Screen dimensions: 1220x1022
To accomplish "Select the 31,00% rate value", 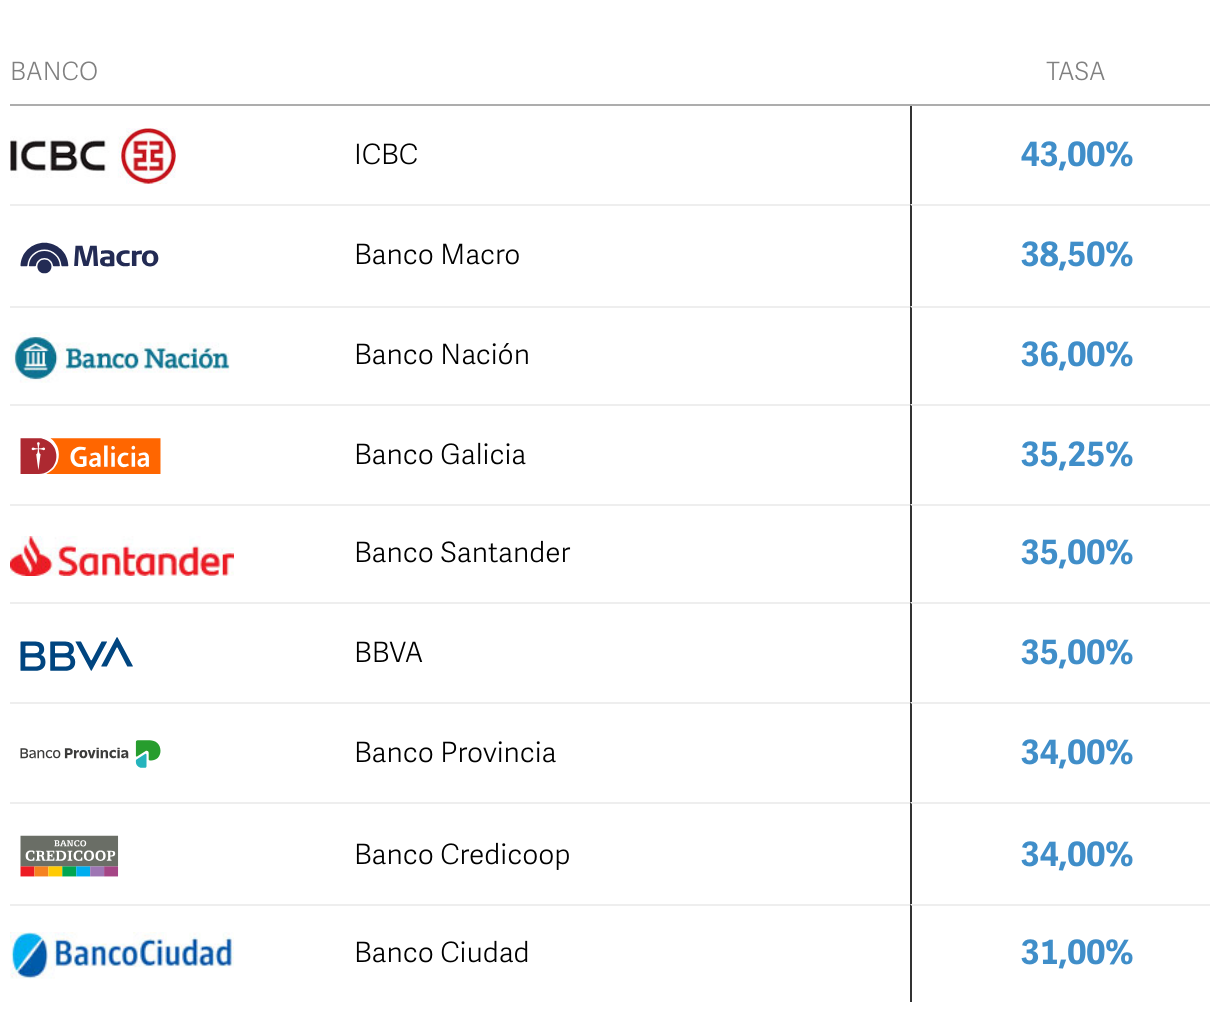I will click(1076, 953).
